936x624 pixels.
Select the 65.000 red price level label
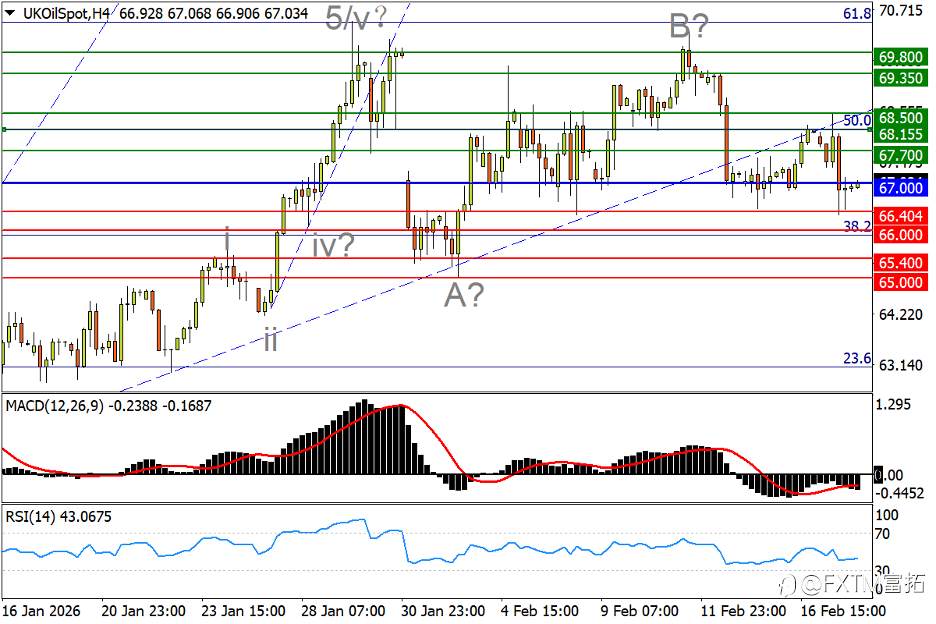(901, 282)
